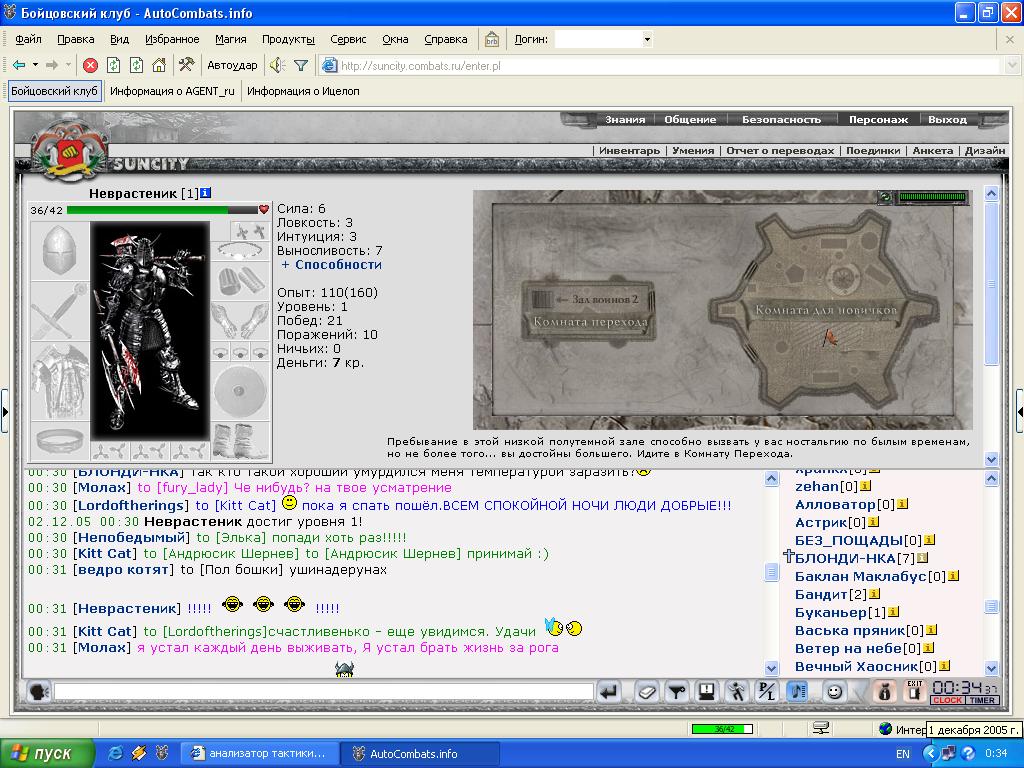This screenshot has width=1024, height=768.
Task: Open the Сервис menu
Action: pos(348,39)
